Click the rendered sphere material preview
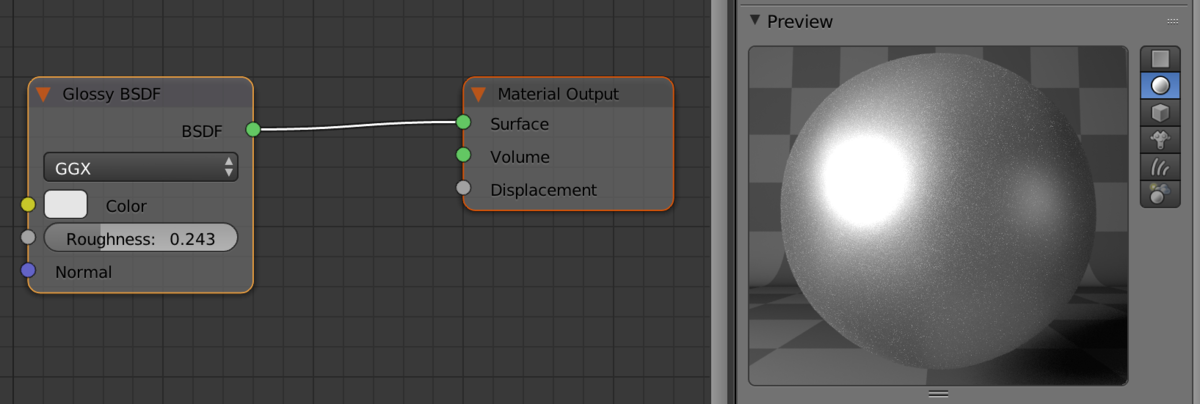Viewport: 1200px width, 404px height. 938,216
